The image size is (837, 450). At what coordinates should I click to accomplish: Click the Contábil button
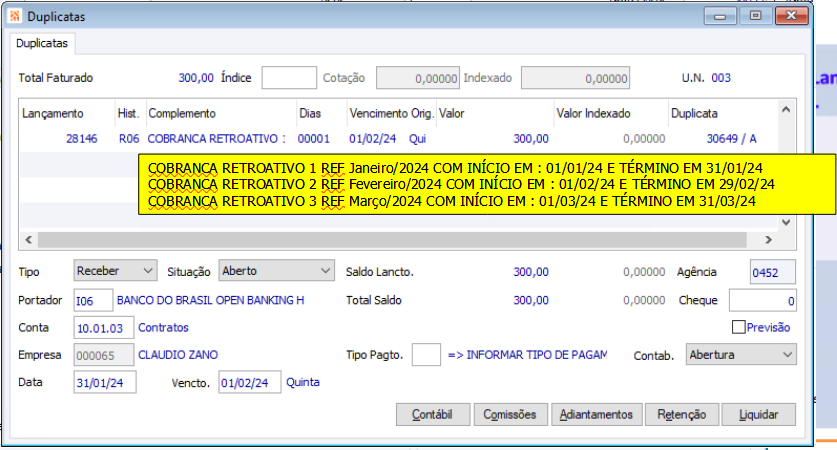coord(433,414)
